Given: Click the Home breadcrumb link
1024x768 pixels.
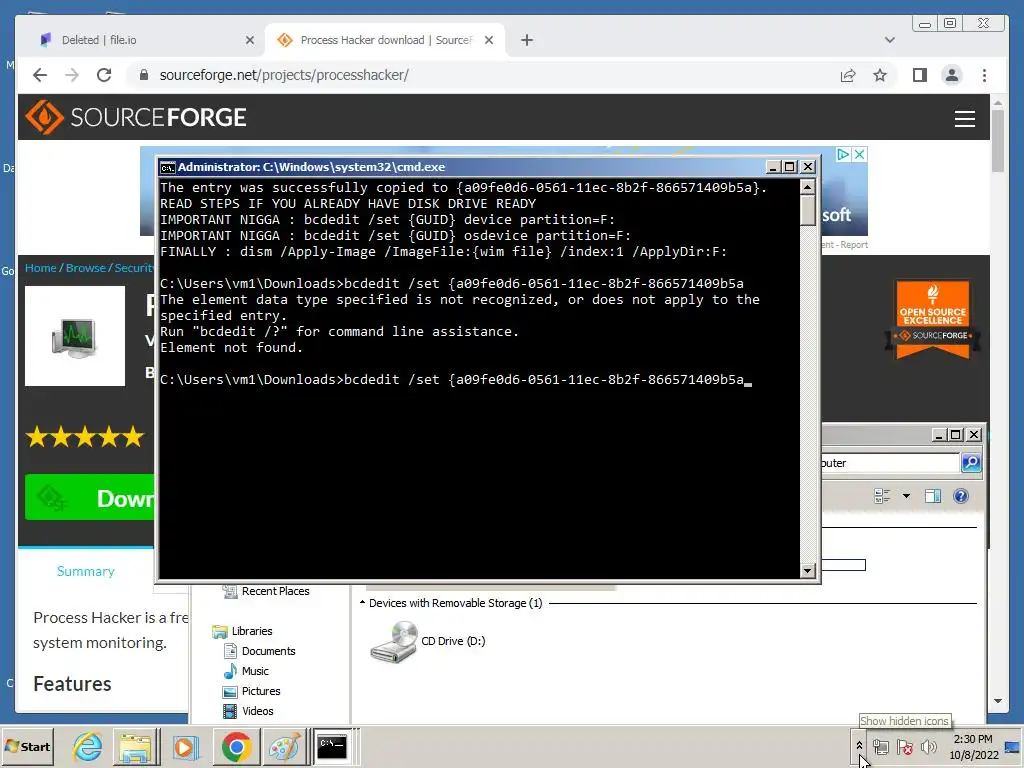Looking at the screenshot, I should pos(40,268).
